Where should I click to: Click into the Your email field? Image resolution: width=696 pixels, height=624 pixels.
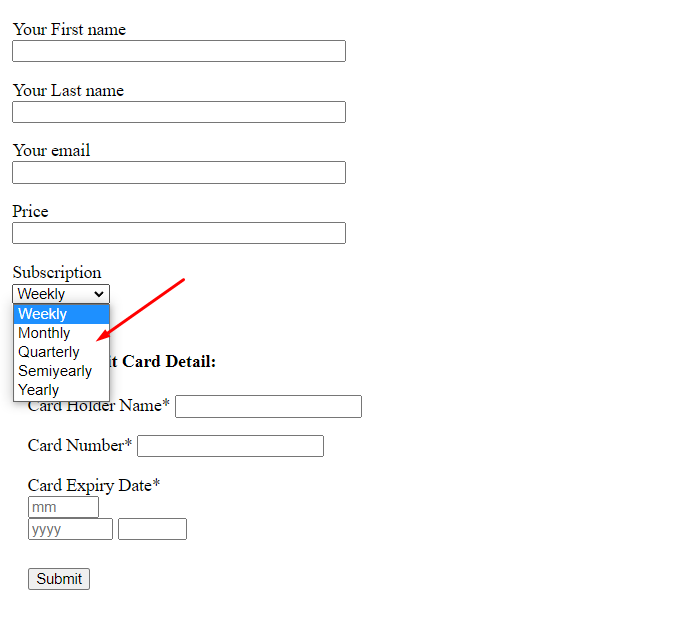tap(179, 172)
